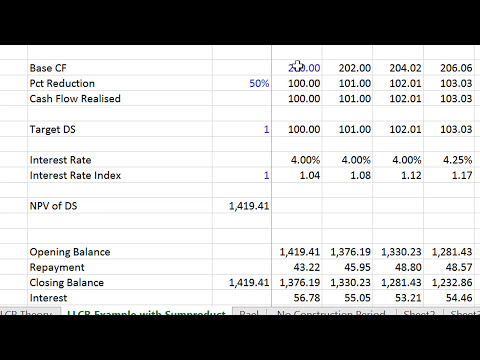Click the blue 1 input beside Target DS
The width and height of the screenshot is (480, 360).
pos(242,129)
